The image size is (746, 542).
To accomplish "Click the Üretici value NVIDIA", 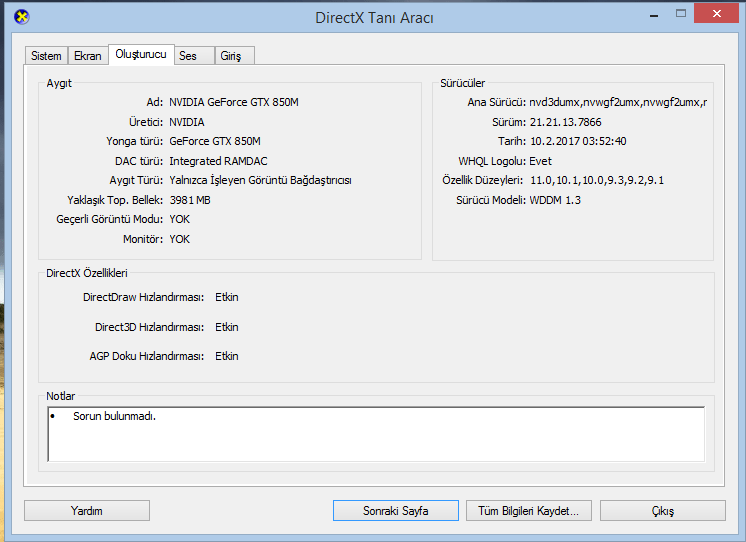I will pos(186,122).
